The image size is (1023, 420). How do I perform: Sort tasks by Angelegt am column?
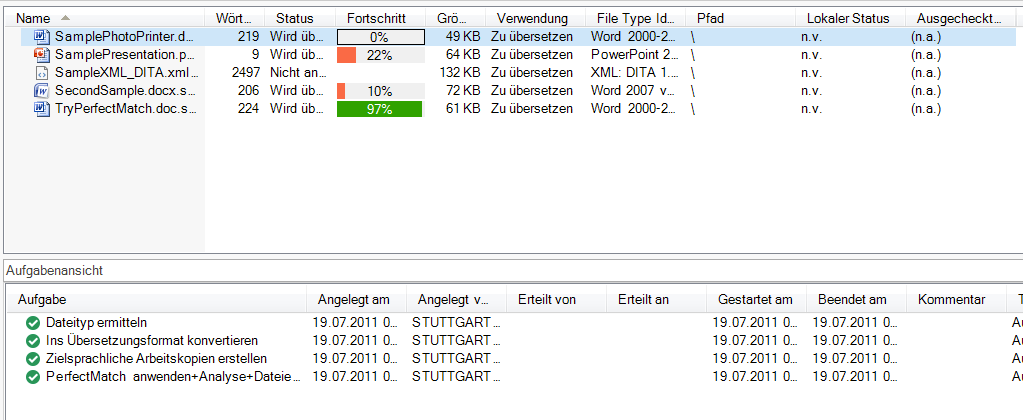click(356, 300)
